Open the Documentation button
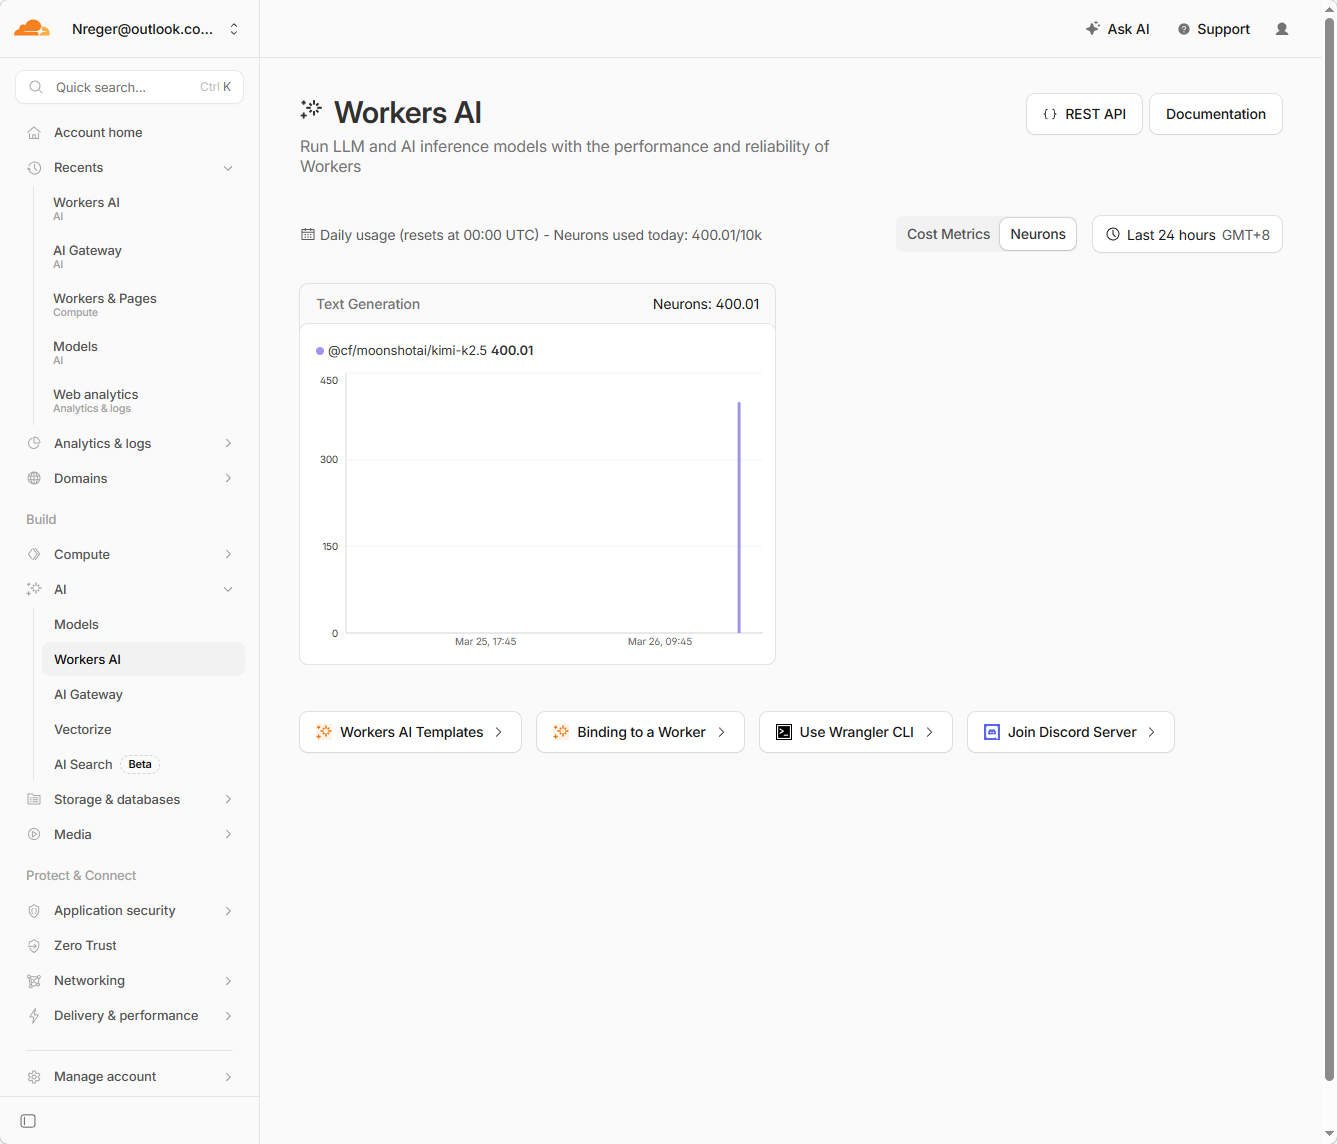This screenshot has height=1144, width=1337. (x=1215, y=114)
